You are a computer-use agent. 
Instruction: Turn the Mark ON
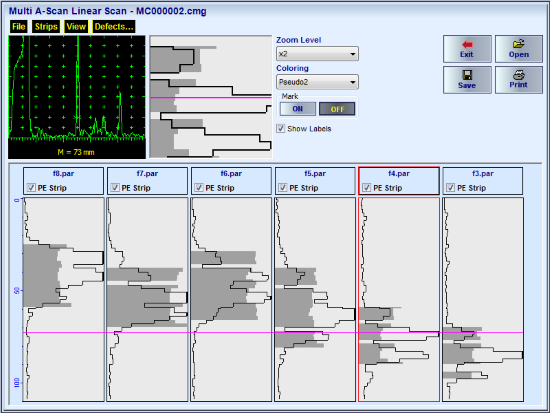pos(298,109)
